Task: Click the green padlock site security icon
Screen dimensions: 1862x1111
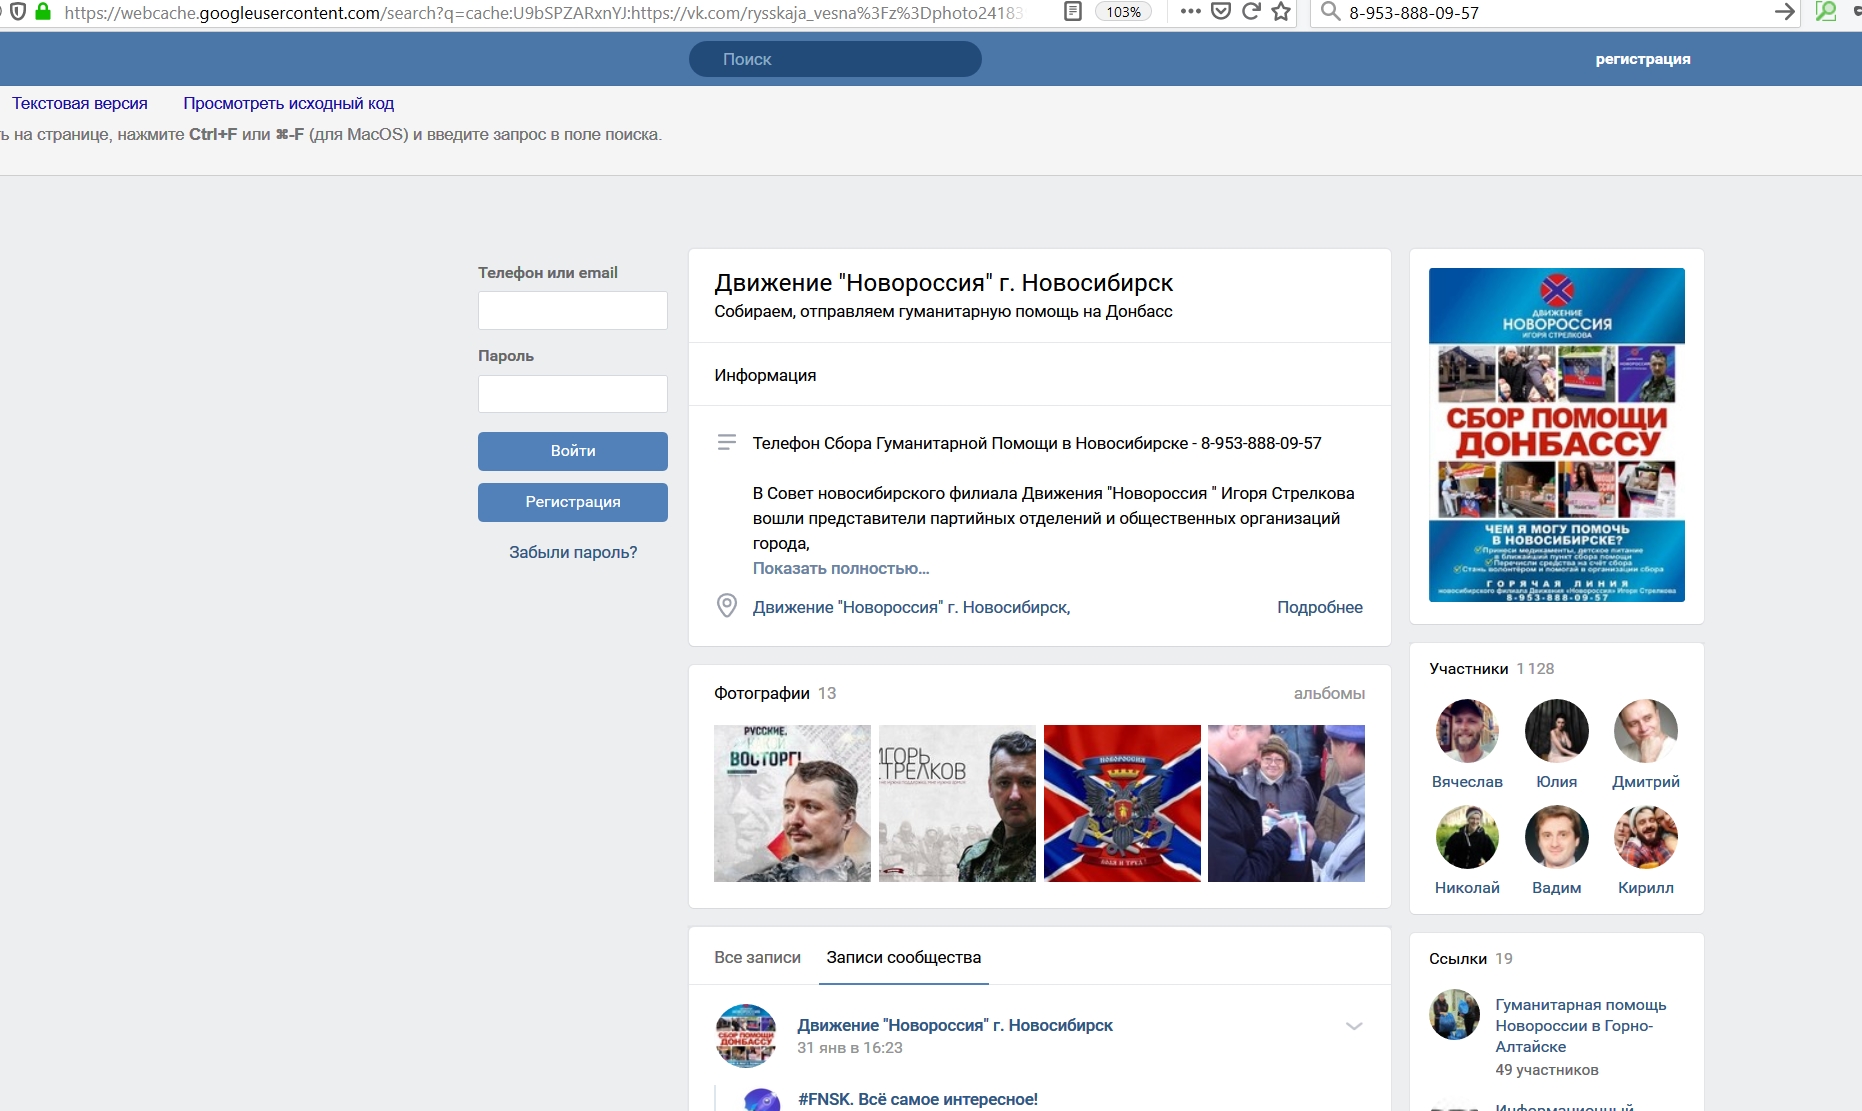Action: coord(43,12)
